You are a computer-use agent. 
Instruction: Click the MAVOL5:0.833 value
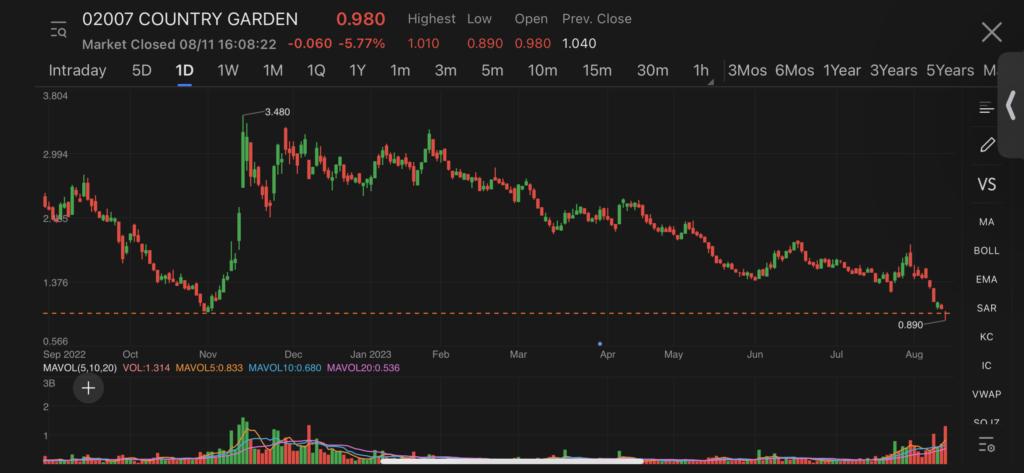point(210,368)
